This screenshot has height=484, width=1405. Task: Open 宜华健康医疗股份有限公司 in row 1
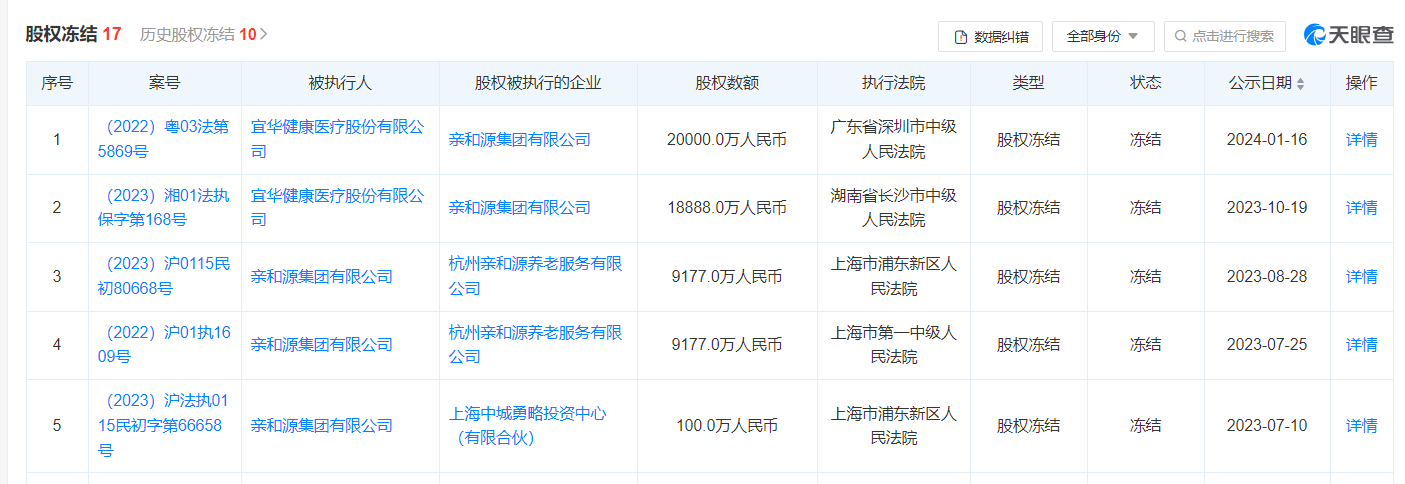(337, 140)
